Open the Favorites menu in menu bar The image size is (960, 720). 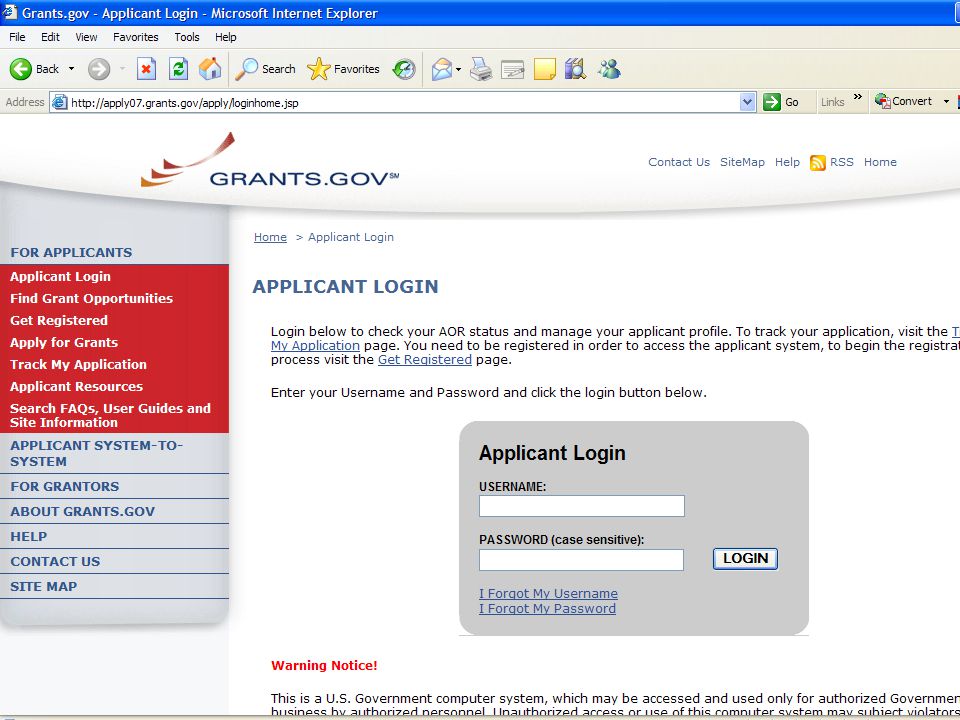coord(136,37)
